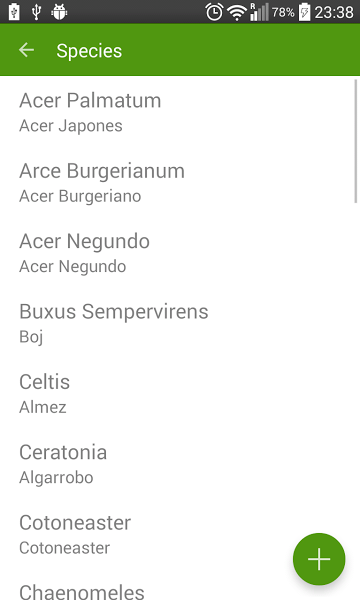Tap the USB connection status icon
The height and width of the screenshot is (600, 360).
(36, 12)
